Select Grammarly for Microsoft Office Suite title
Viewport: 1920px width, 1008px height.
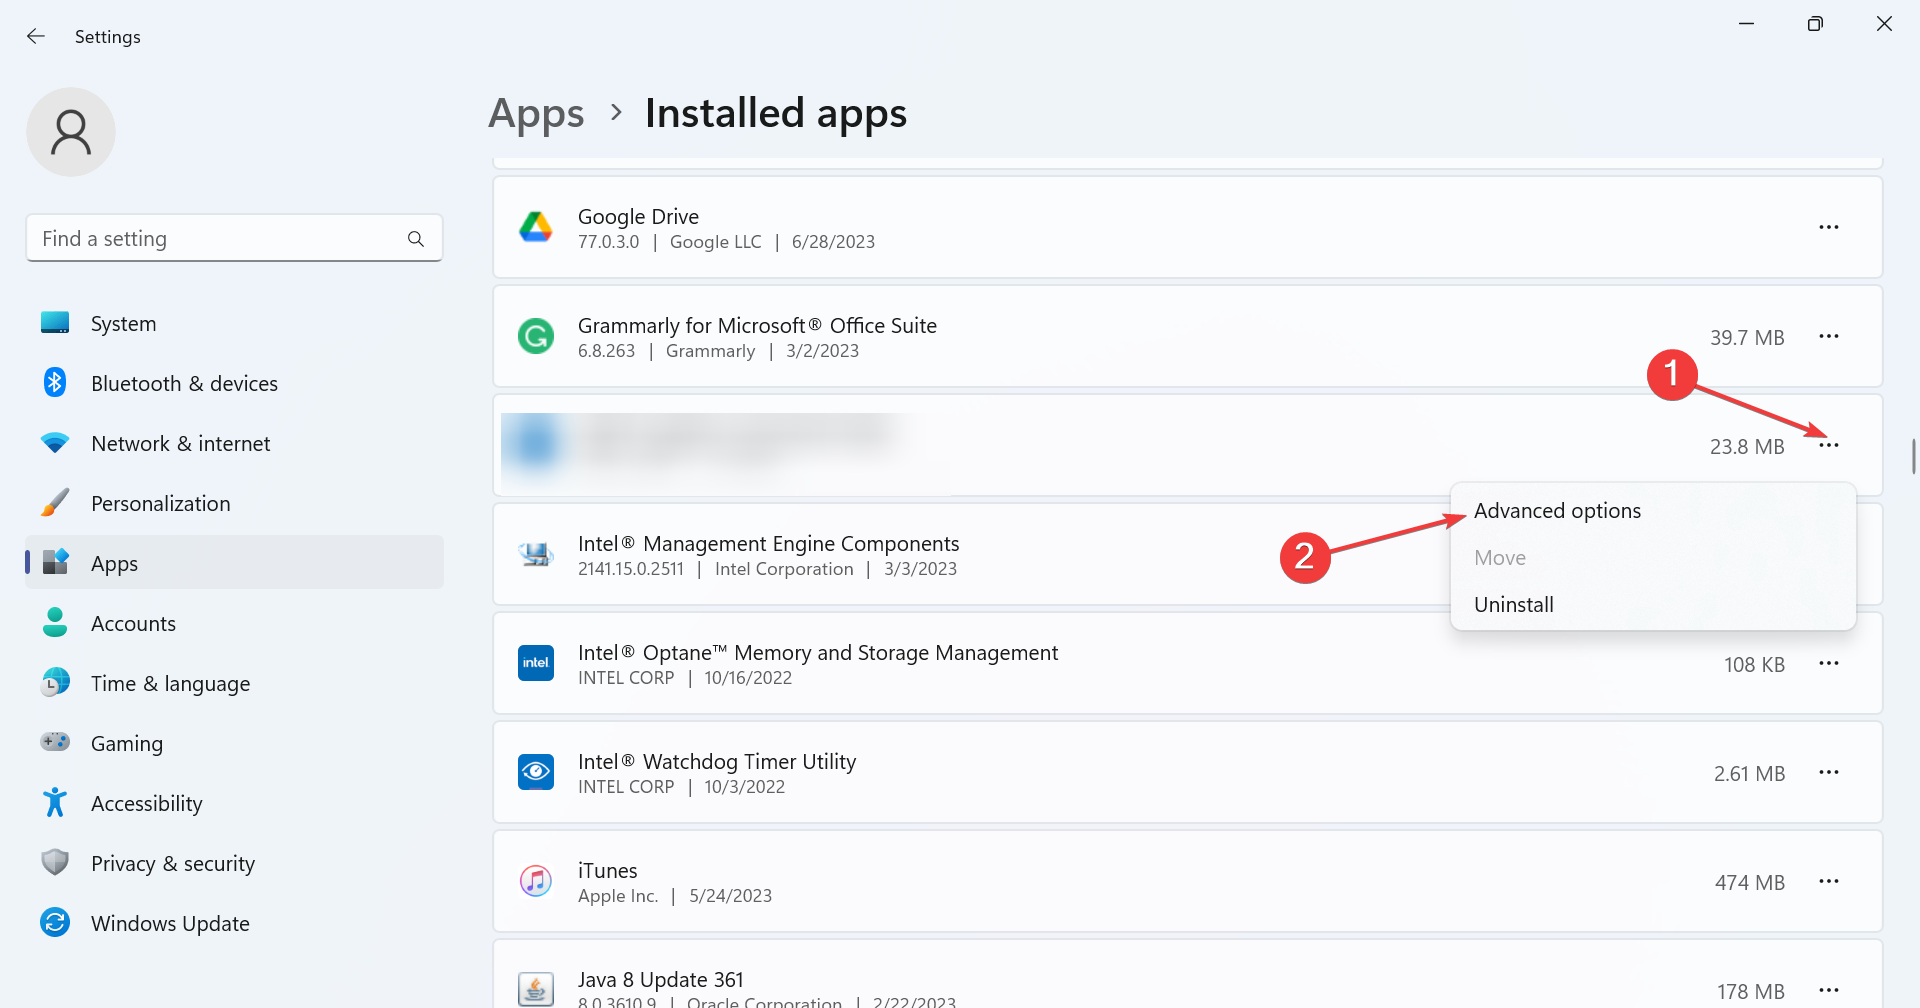pyautogui.click(x=757, y=325)
